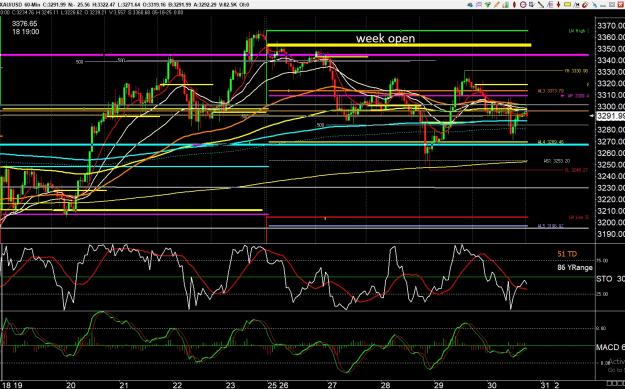
Task: Click the 3210.00 label on the price scale
Action: [611, 211]
